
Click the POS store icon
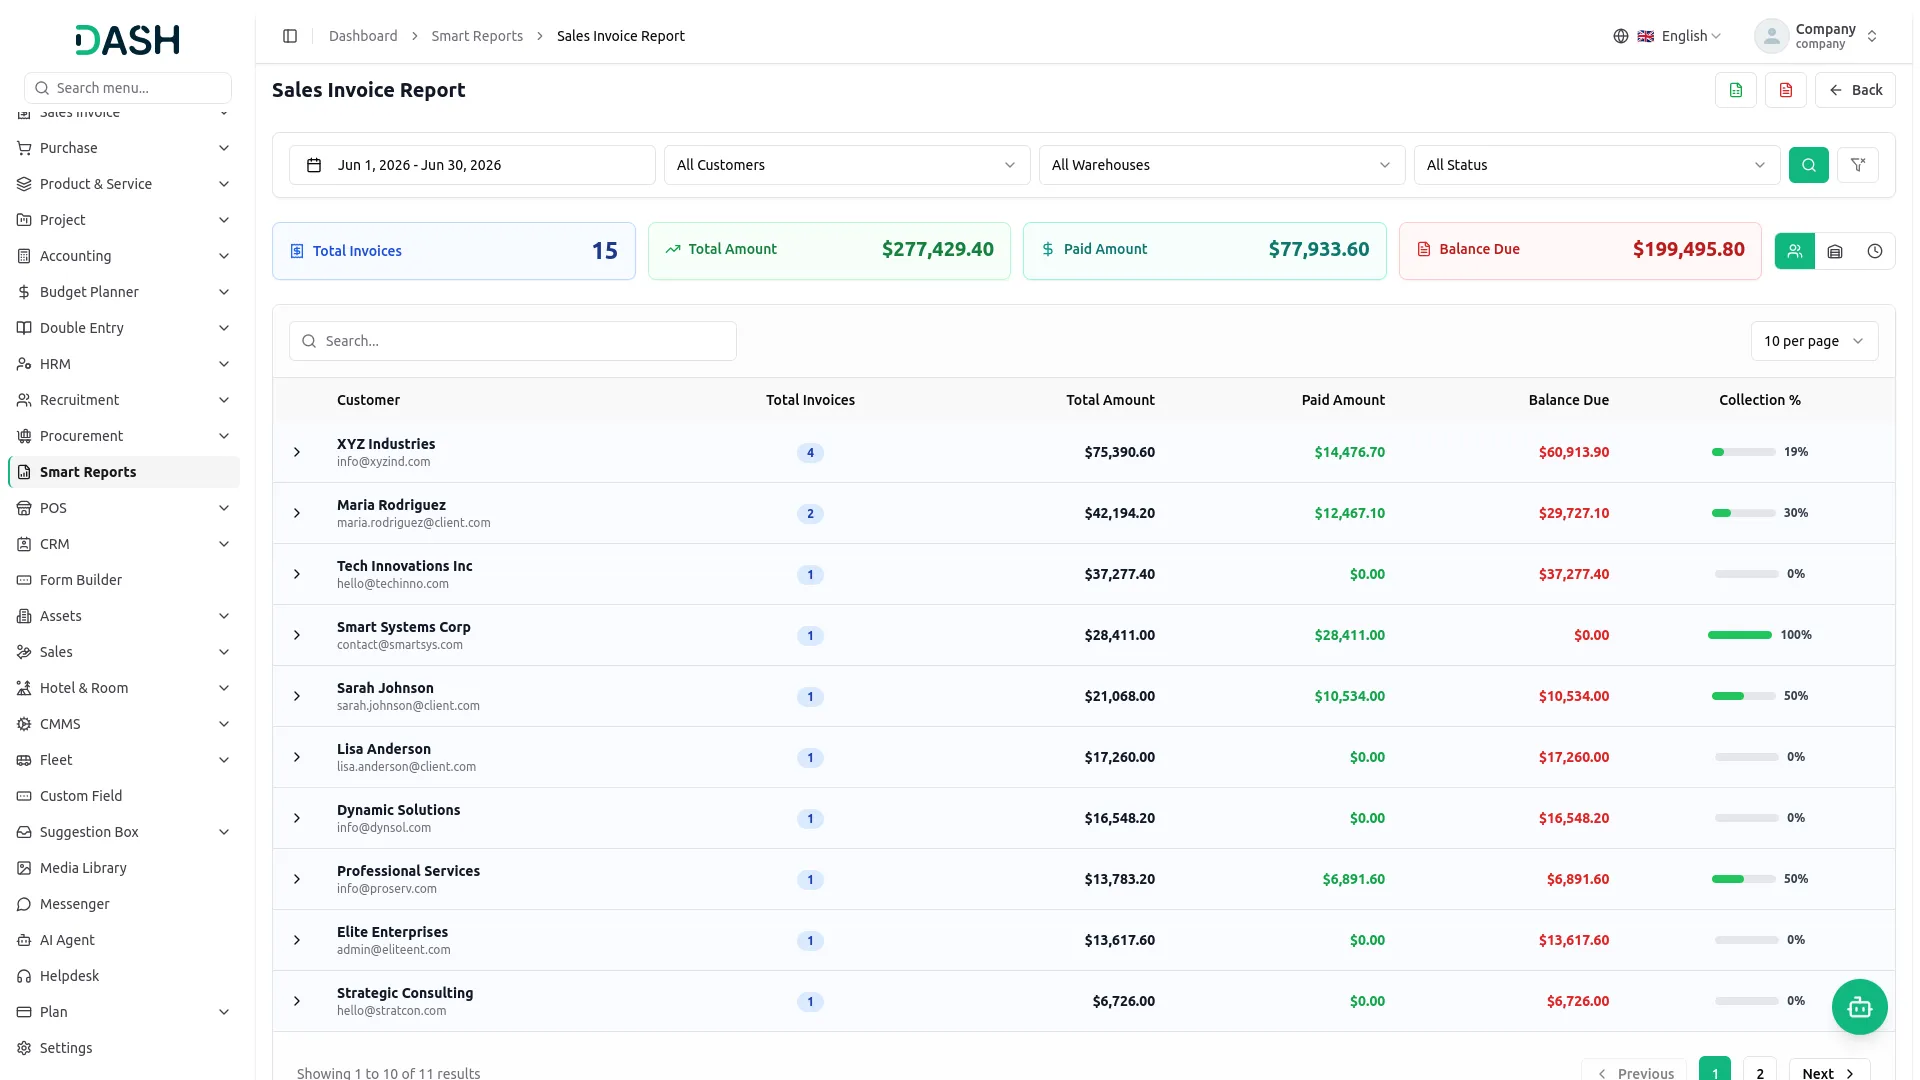tap(24, 508)
